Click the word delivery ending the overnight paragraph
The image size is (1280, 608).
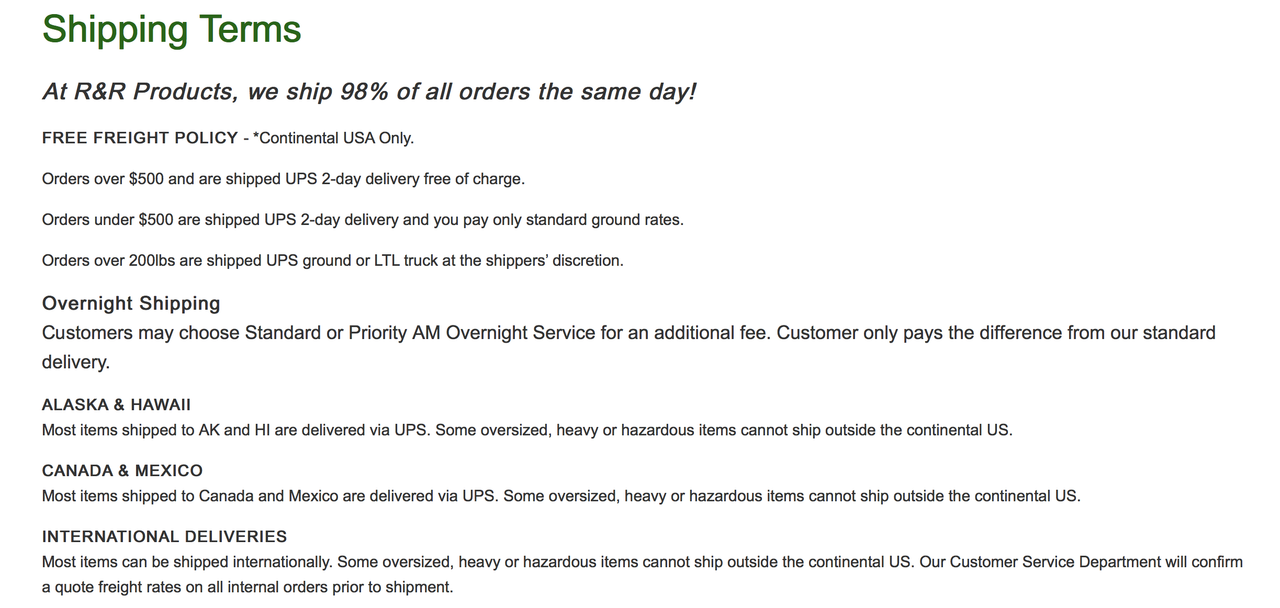(75, 362)
